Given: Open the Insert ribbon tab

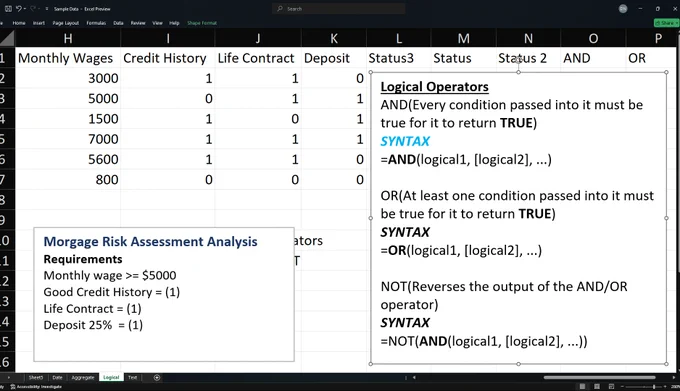Looking at the screenshot, I should click(39, 23).
